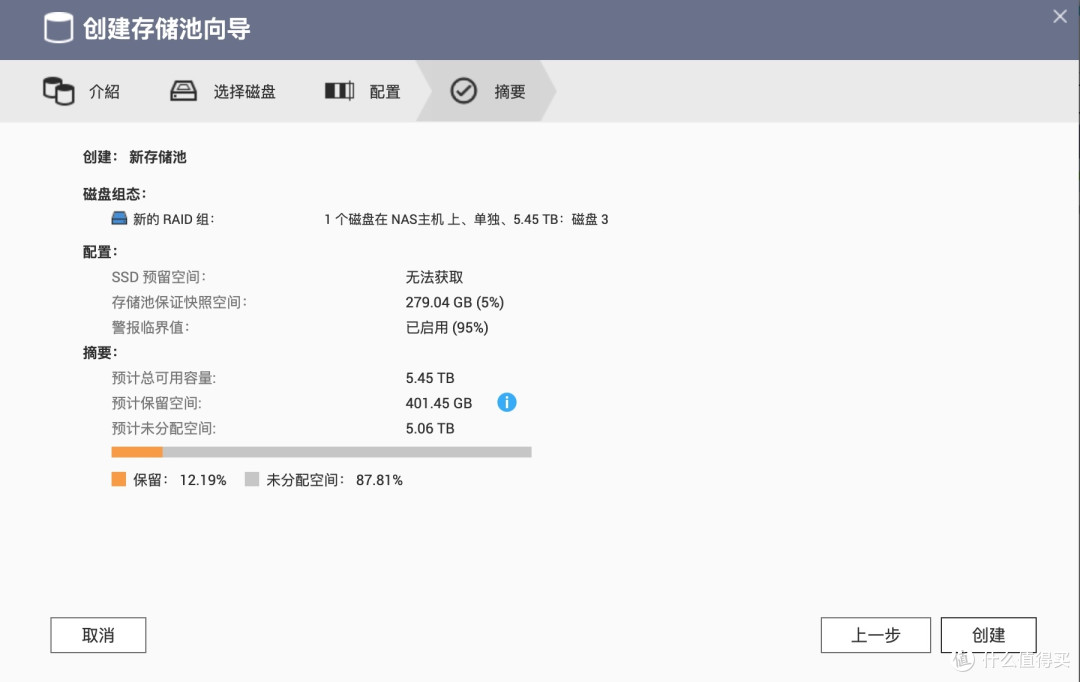
Task: Click 上一步 to return to previous step
Action: point(875,634)
